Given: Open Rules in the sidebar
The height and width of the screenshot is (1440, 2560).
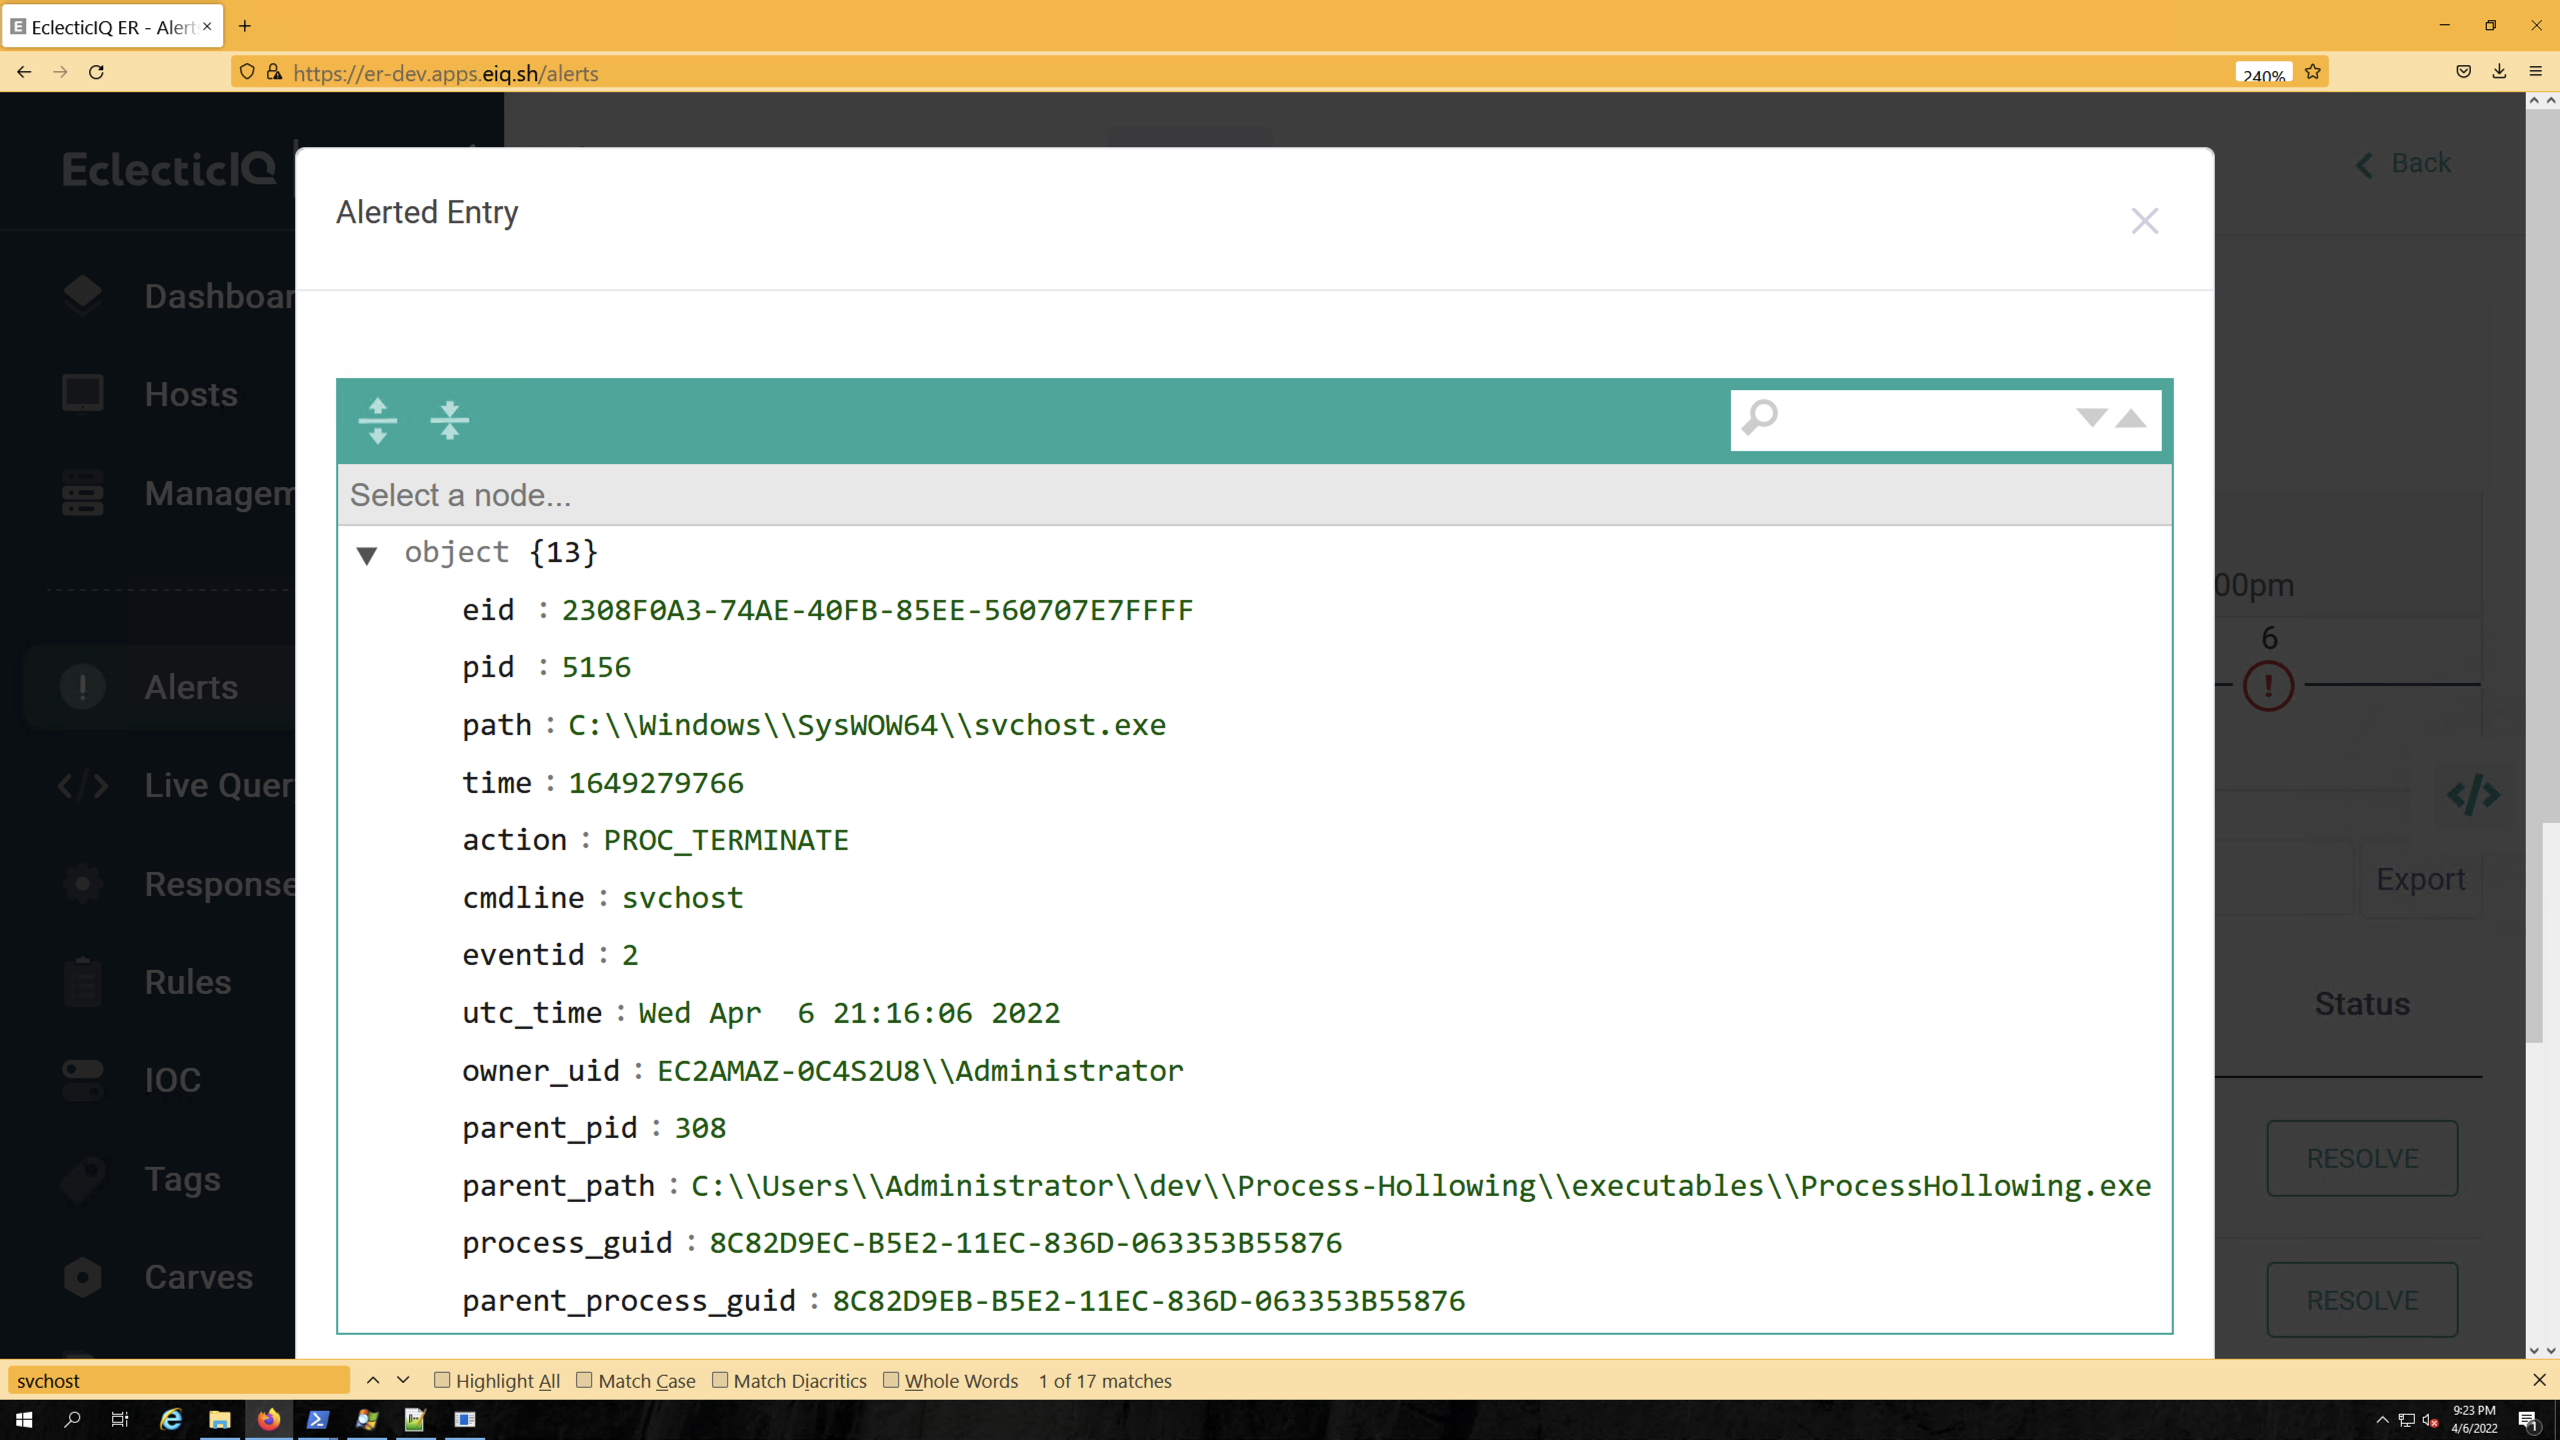Looking at the screenshot, I should pyautogui.click(x=146, y=982).
